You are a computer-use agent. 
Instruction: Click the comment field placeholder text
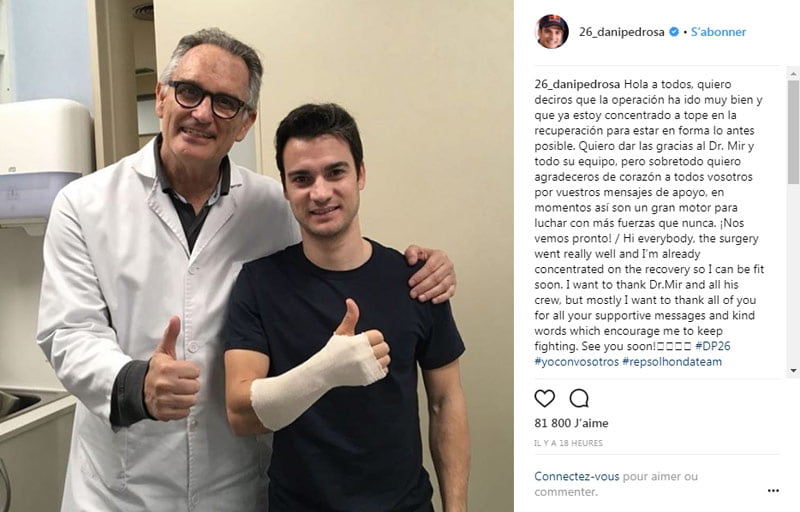[x=616, y=484]
